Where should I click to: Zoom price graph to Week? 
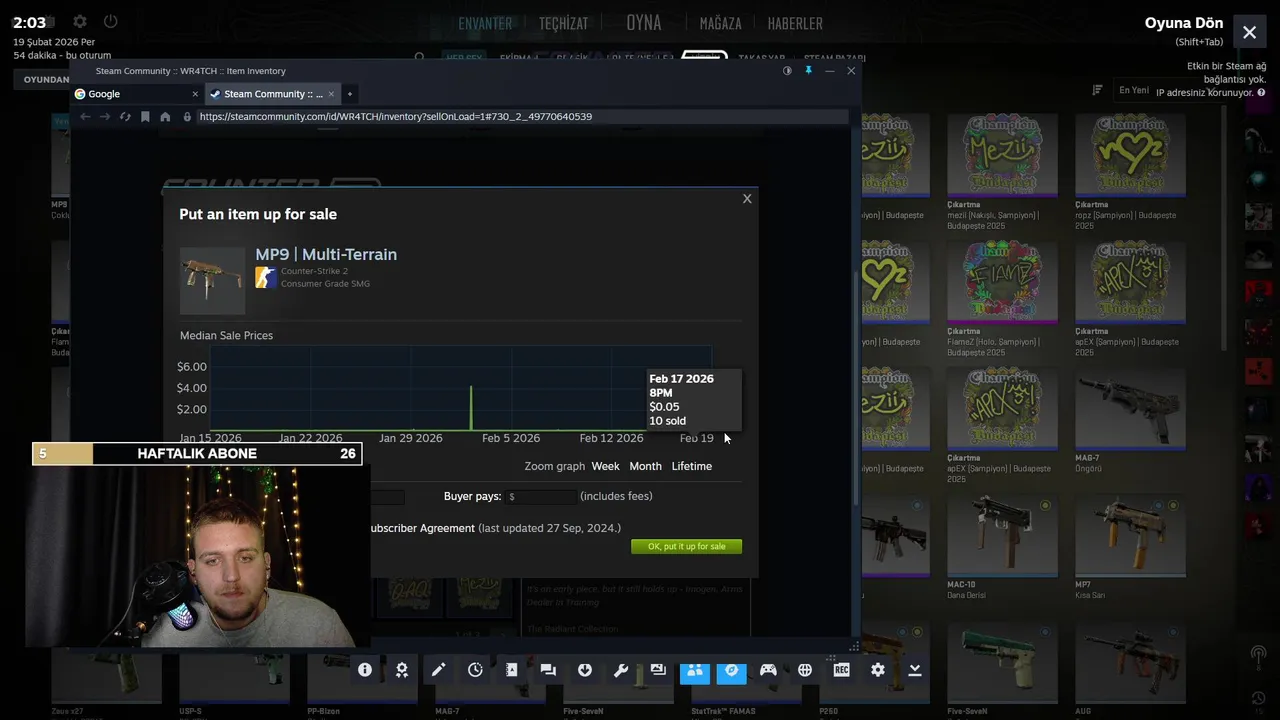(x=605, y=466)
